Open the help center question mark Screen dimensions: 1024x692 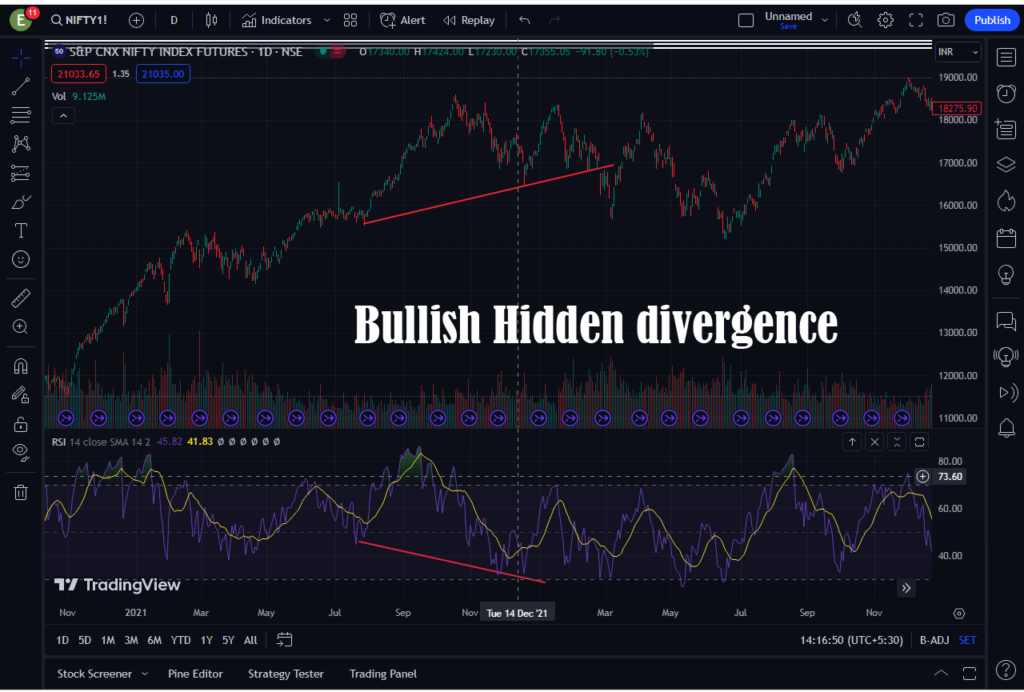pos(1006,670)
